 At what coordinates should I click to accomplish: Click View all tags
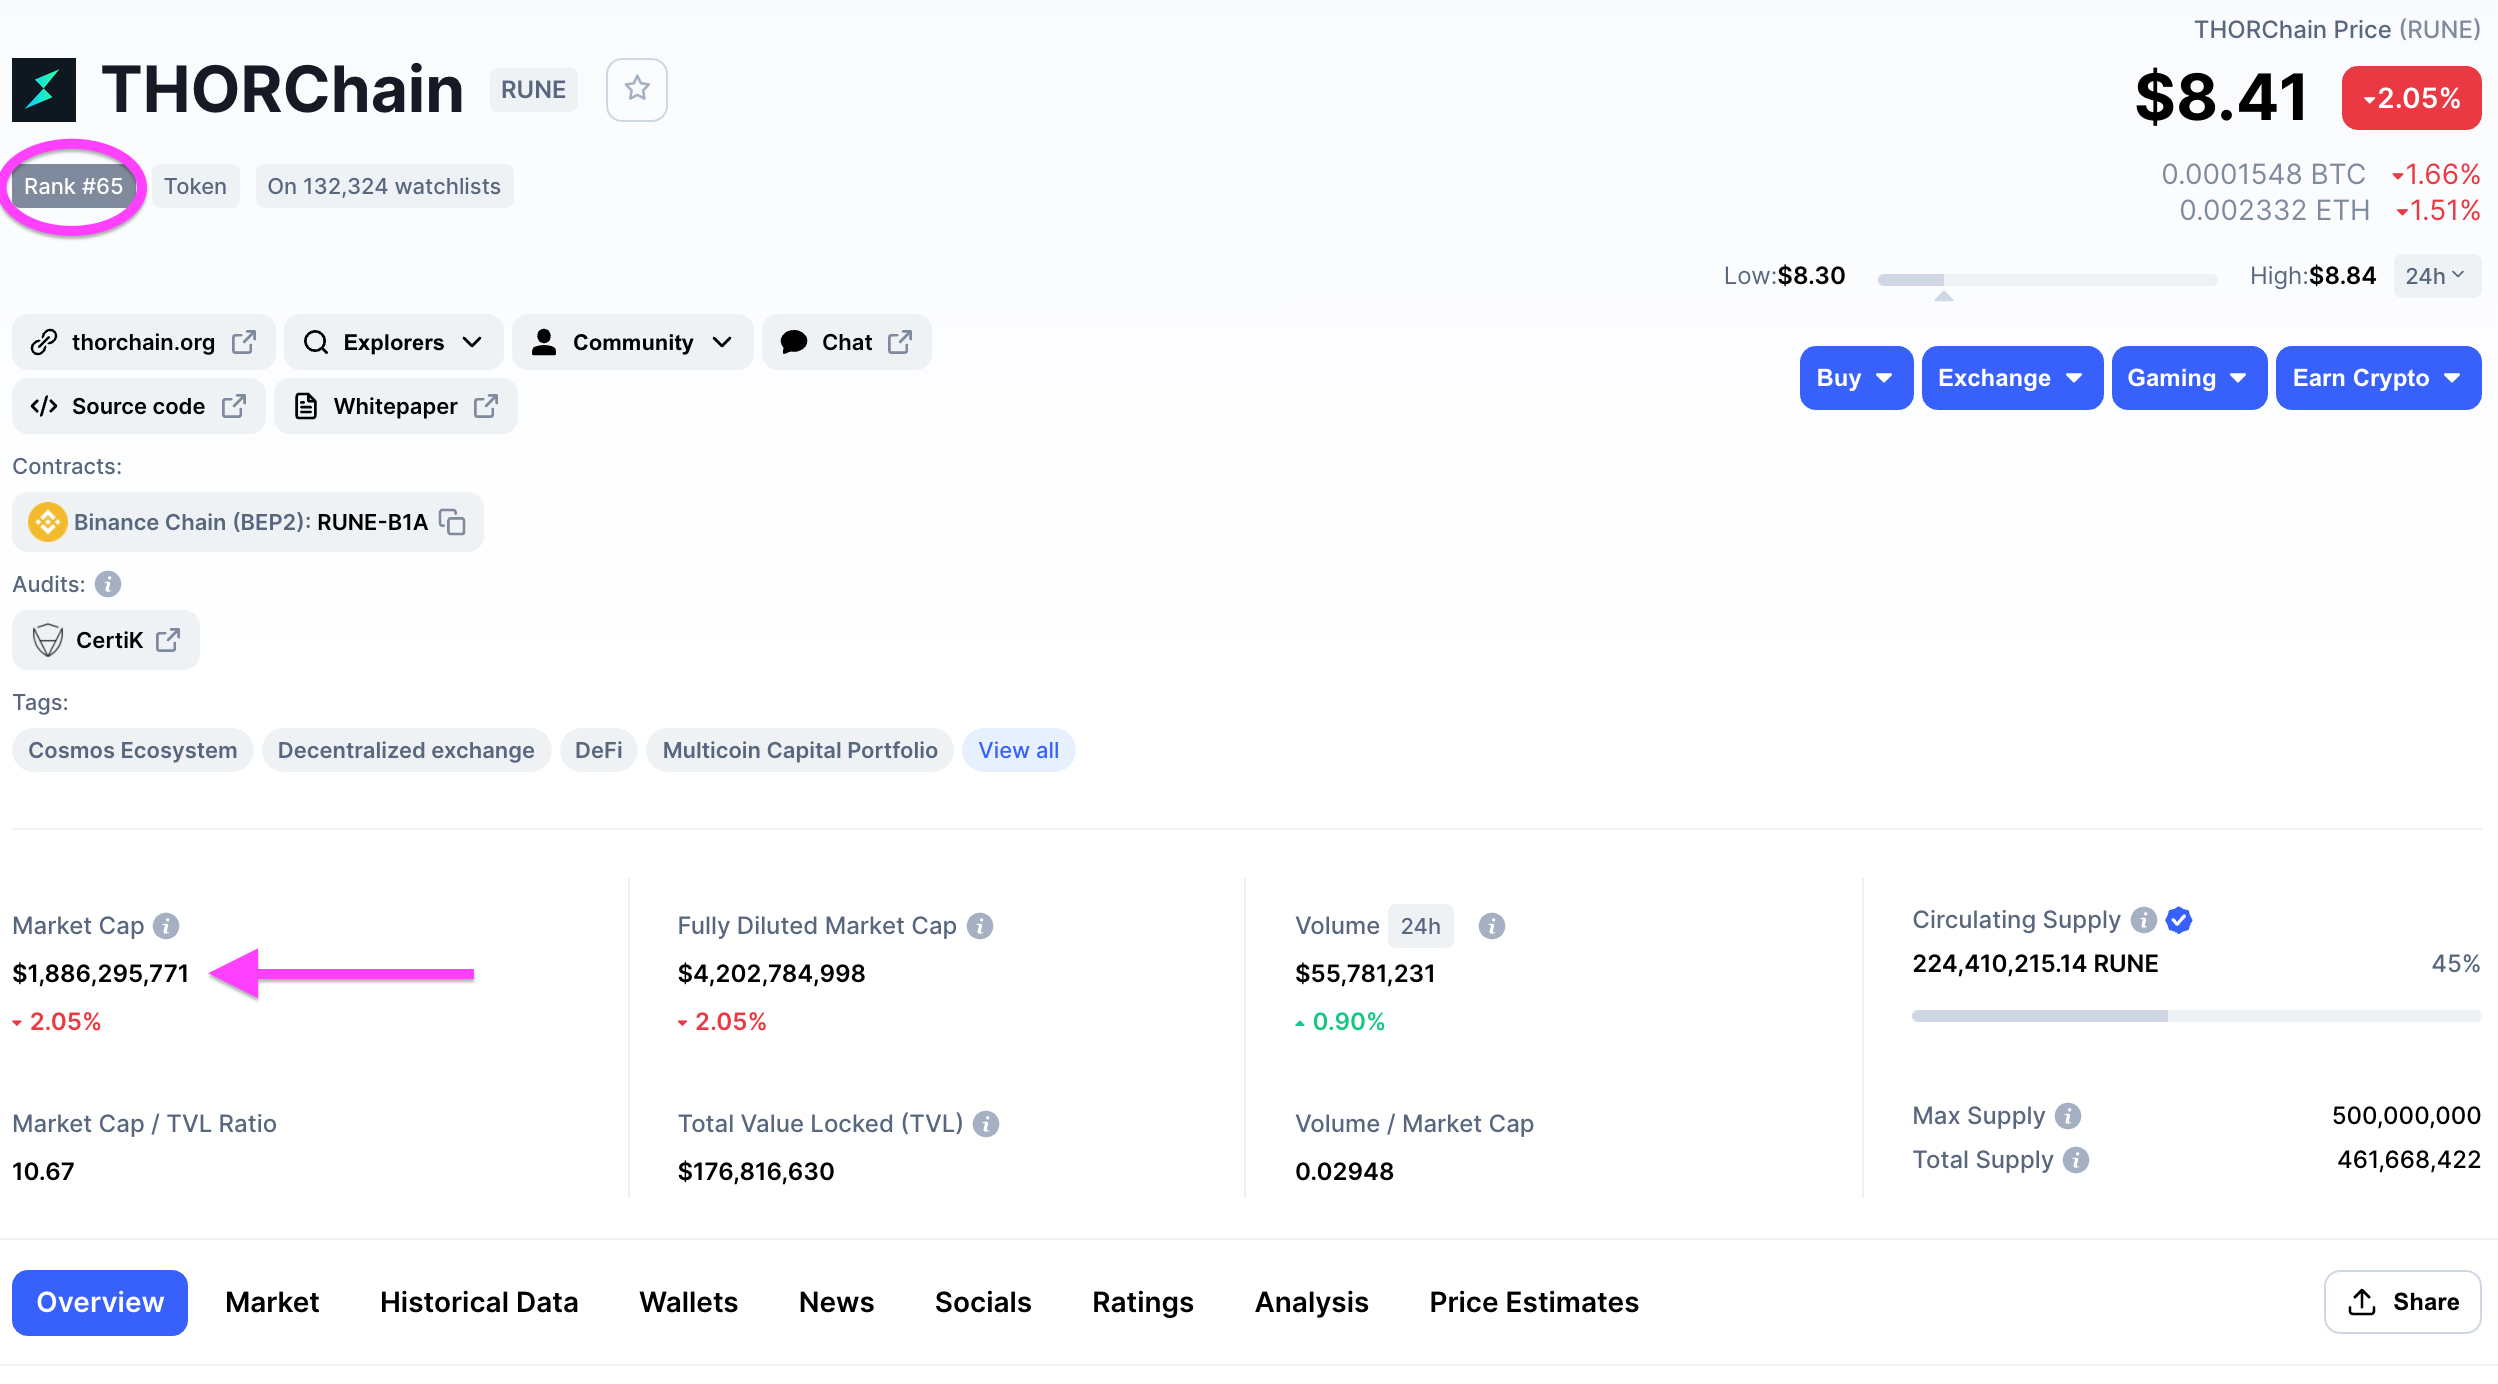click(x=1018, y=751)
